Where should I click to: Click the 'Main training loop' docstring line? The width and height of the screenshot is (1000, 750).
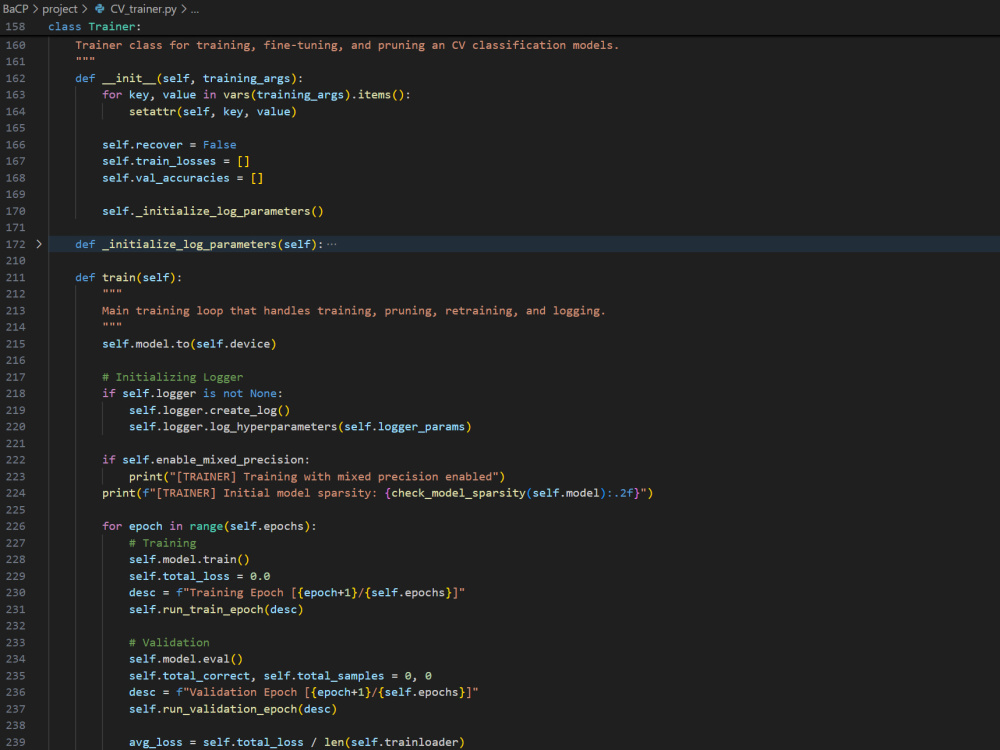(354, 311)
